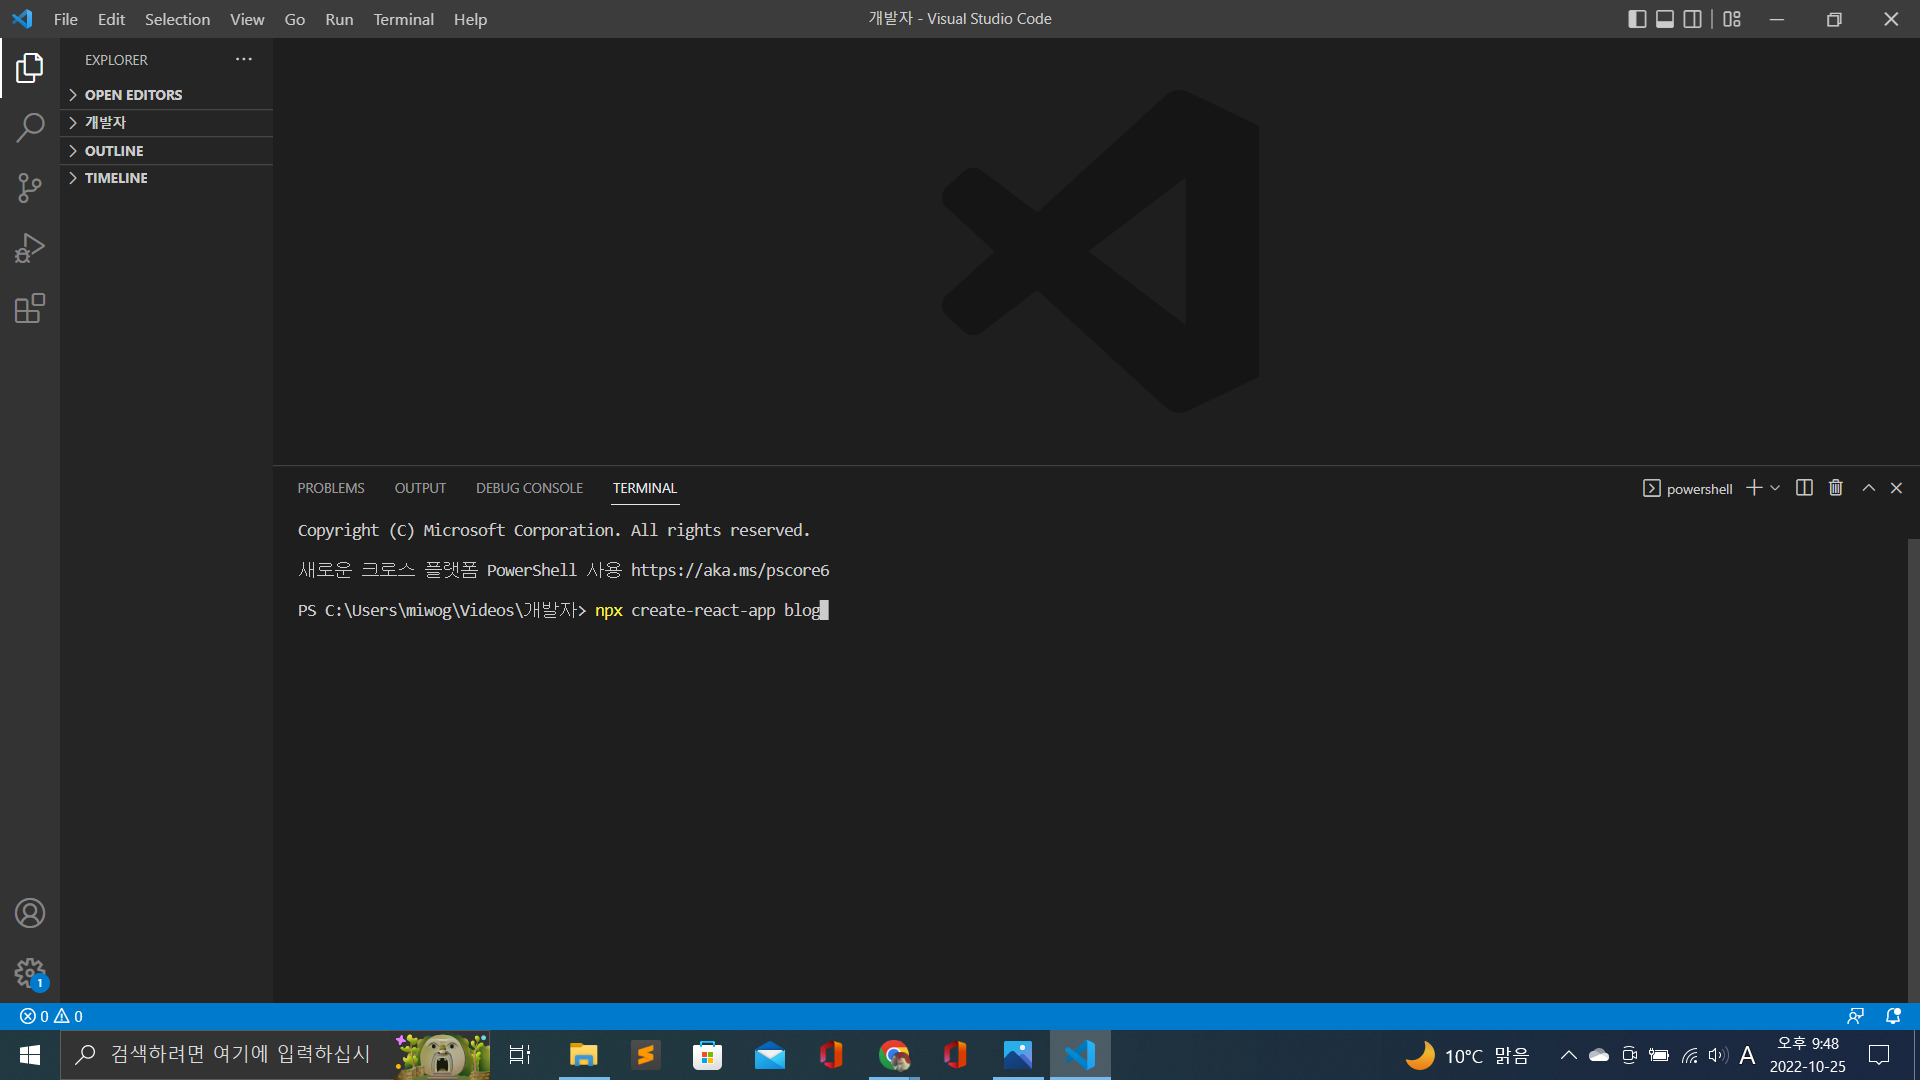The image size is (1920, 1080).
Task: Open Sublime Text from taskbar
Action: pos(646,1055)
